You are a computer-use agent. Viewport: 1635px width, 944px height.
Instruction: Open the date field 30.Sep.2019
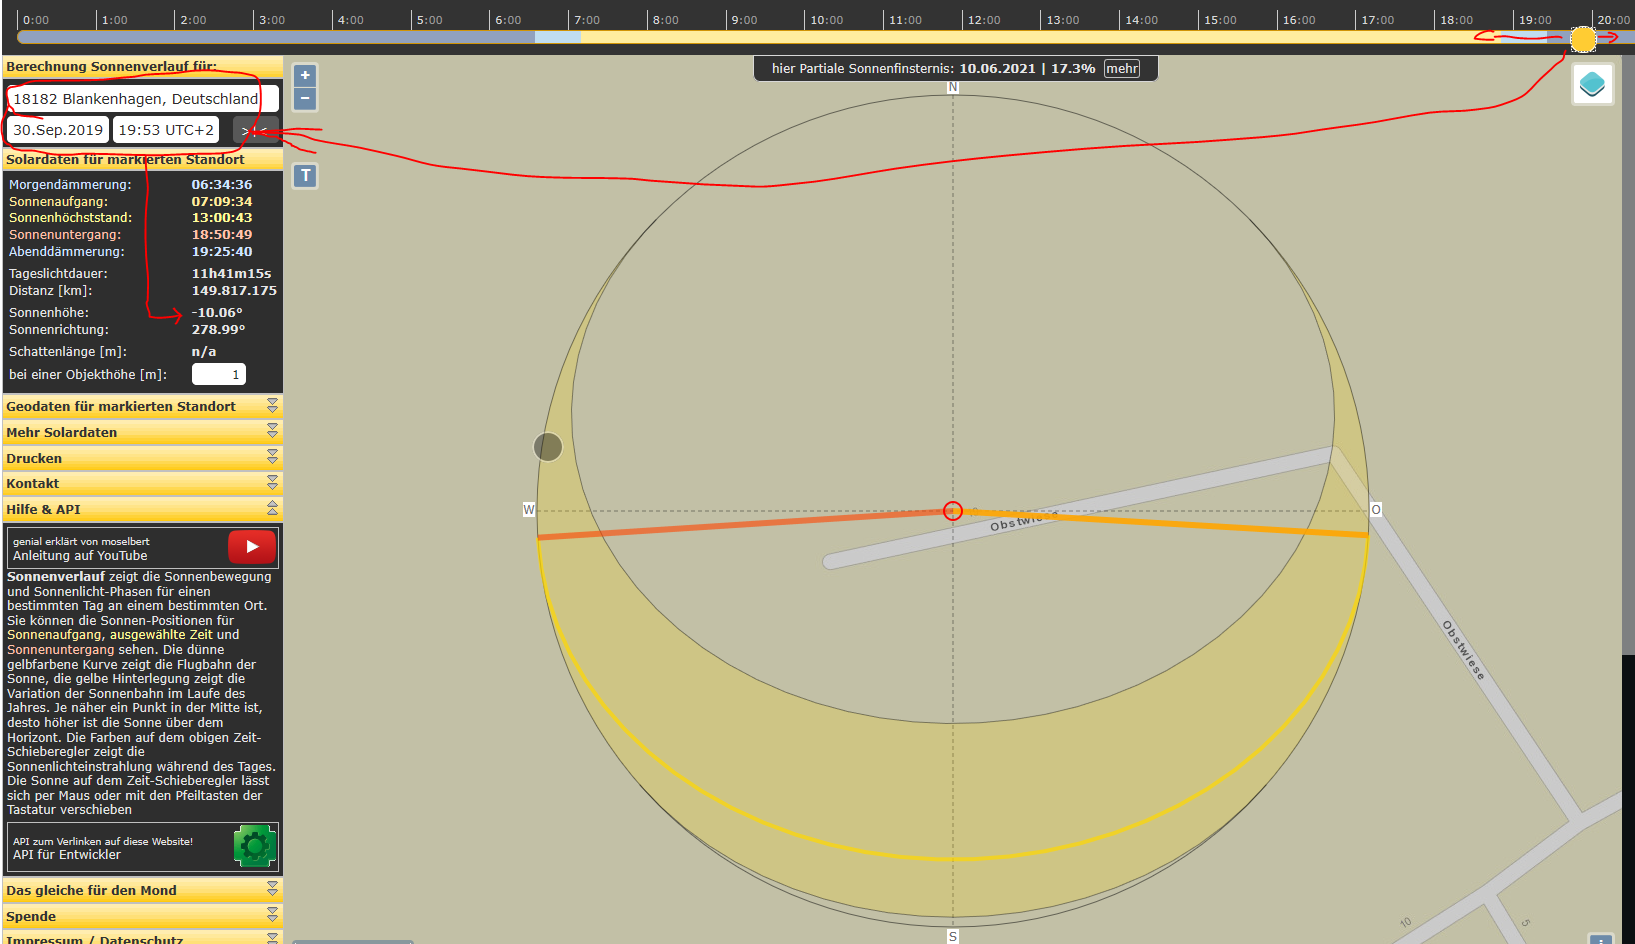pos(58,130)
